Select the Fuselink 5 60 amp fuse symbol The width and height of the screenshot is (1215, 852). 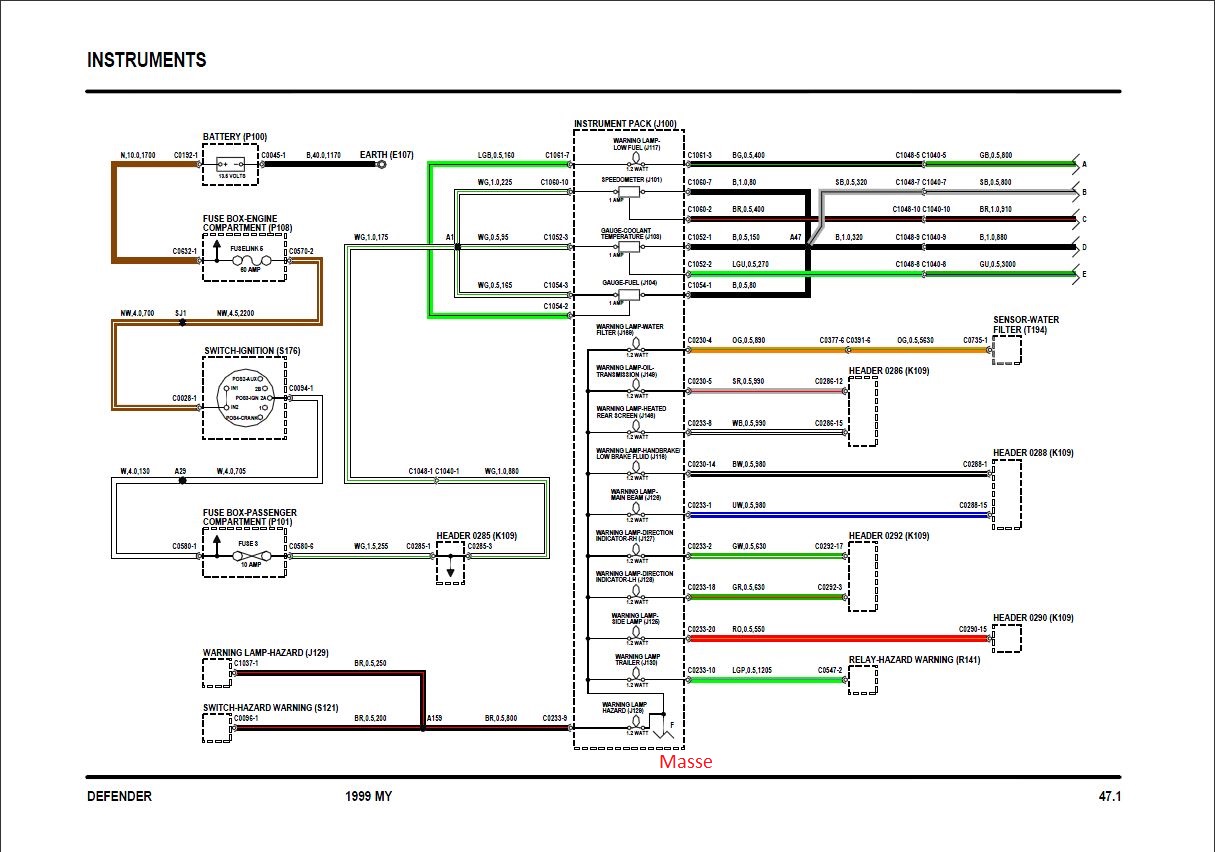point(246,260)
